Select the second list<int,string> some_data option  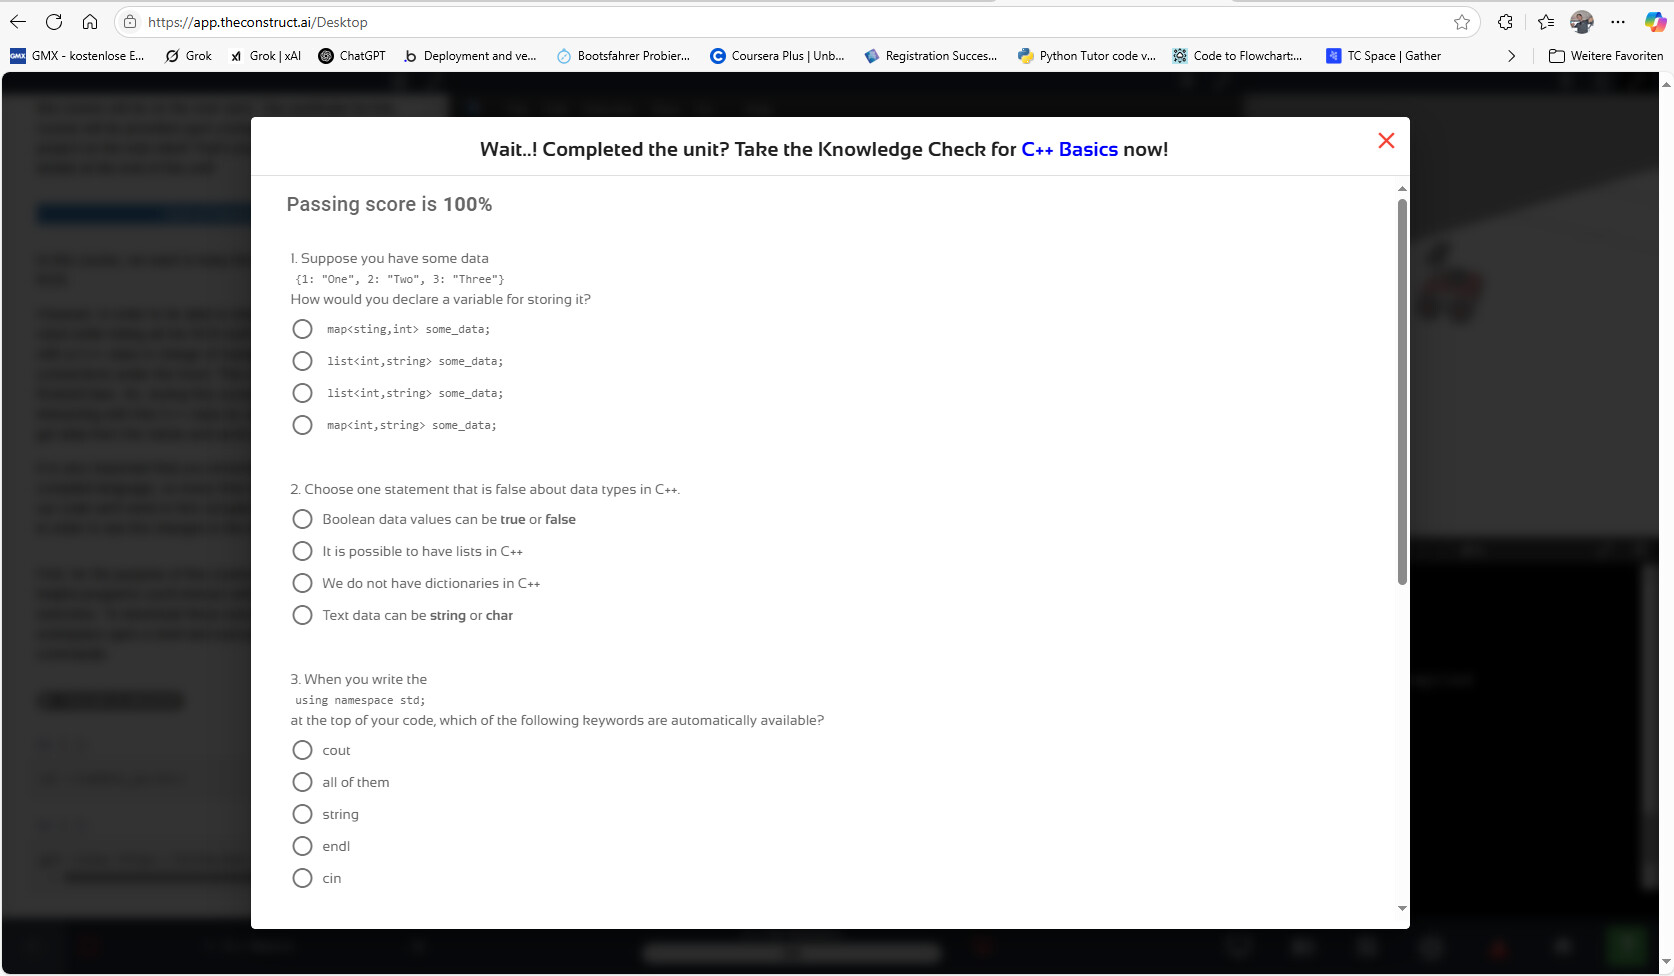302,393
